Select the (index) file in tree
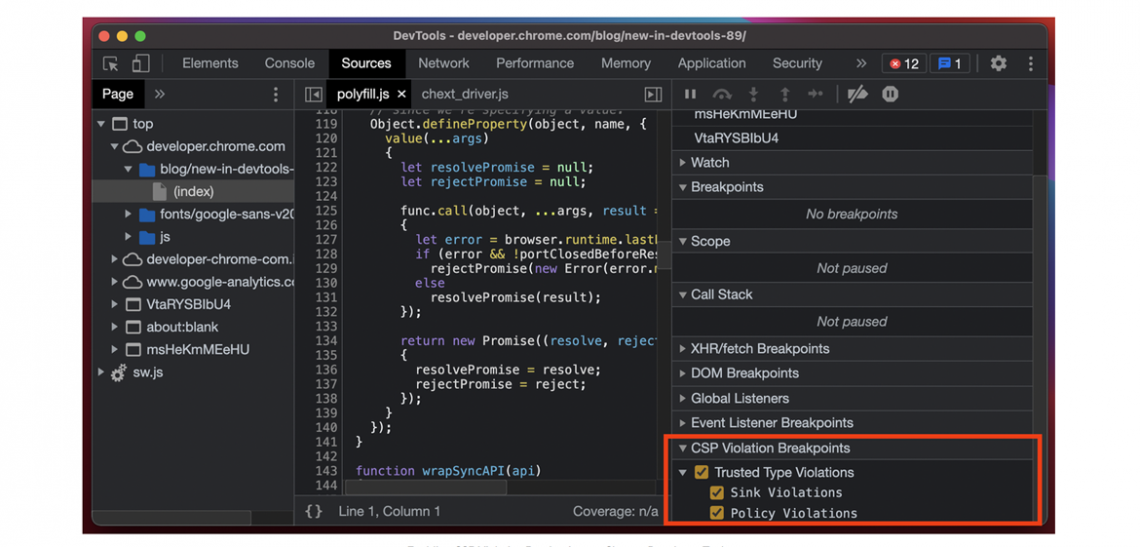This screenshot has height=547, width=1140. [x=193, y=191]
